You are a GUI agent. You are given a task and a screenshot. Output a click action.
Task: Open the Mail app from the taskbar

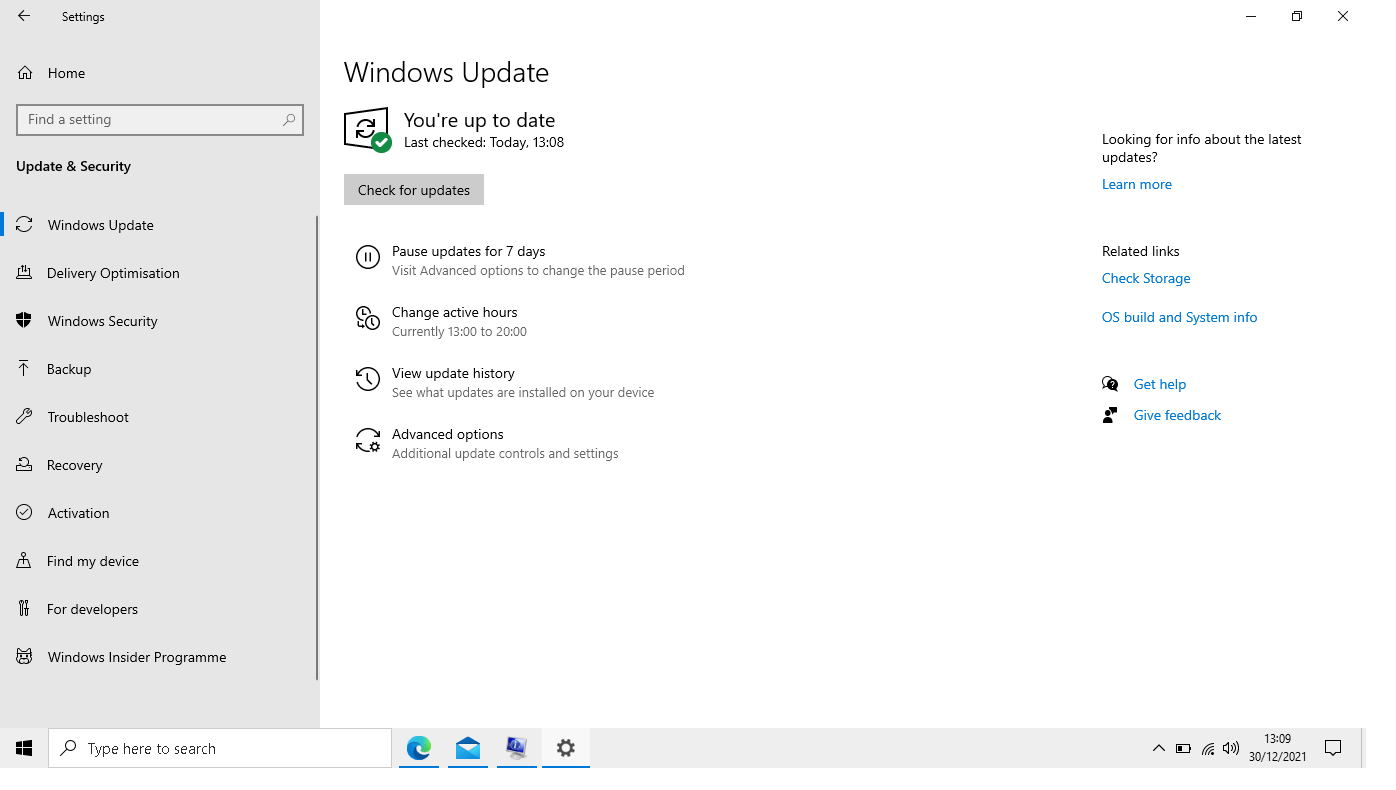468,748
